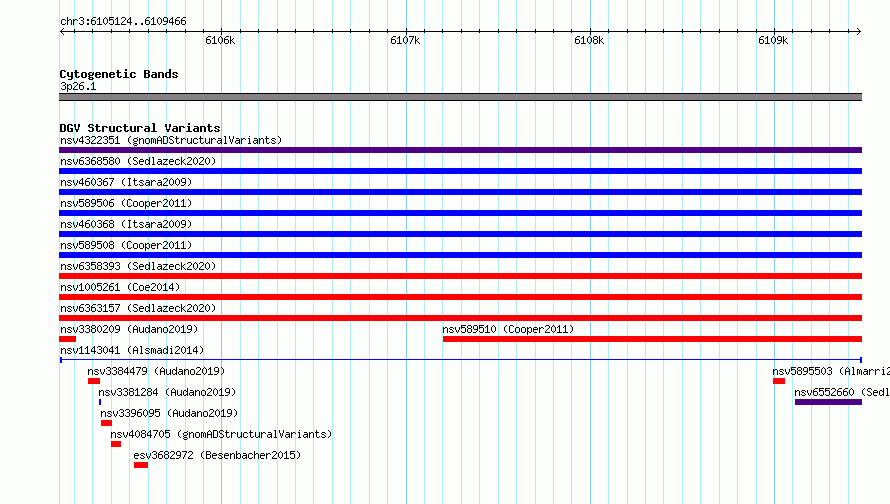The height and width of the screenshot is (504, 890).
Task: Click the small red nsv5895503 bar
Action: 779,381
